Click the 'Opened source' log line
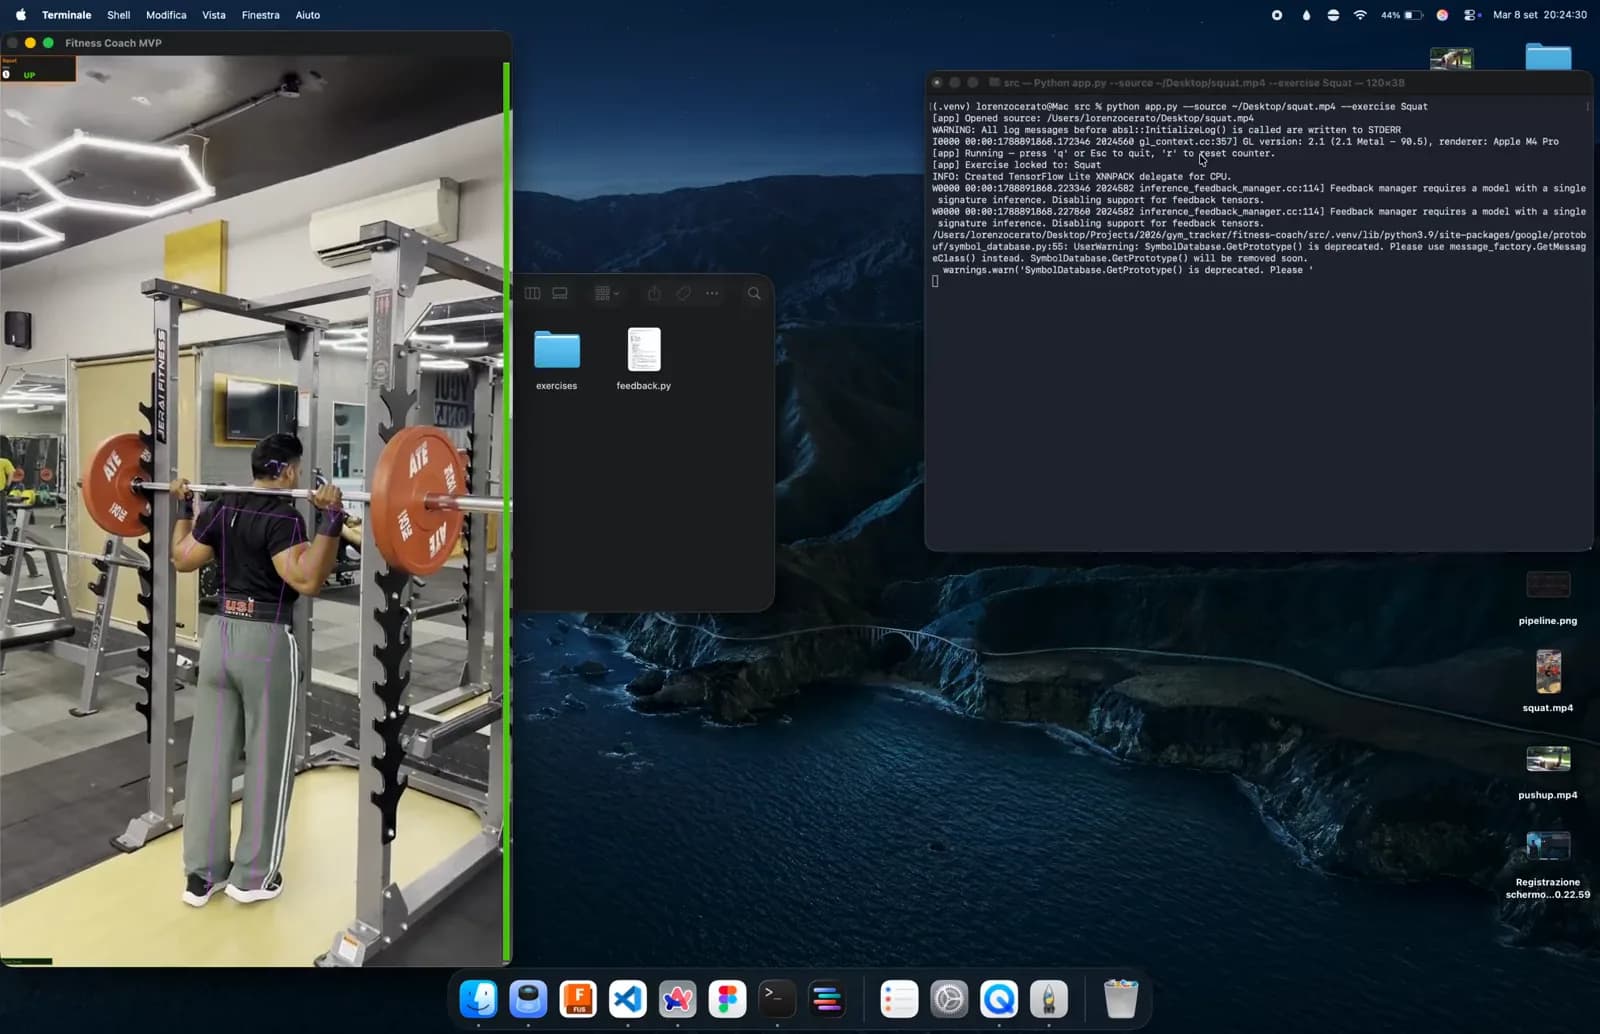 pyautogui.click(x=1093, y=118)
